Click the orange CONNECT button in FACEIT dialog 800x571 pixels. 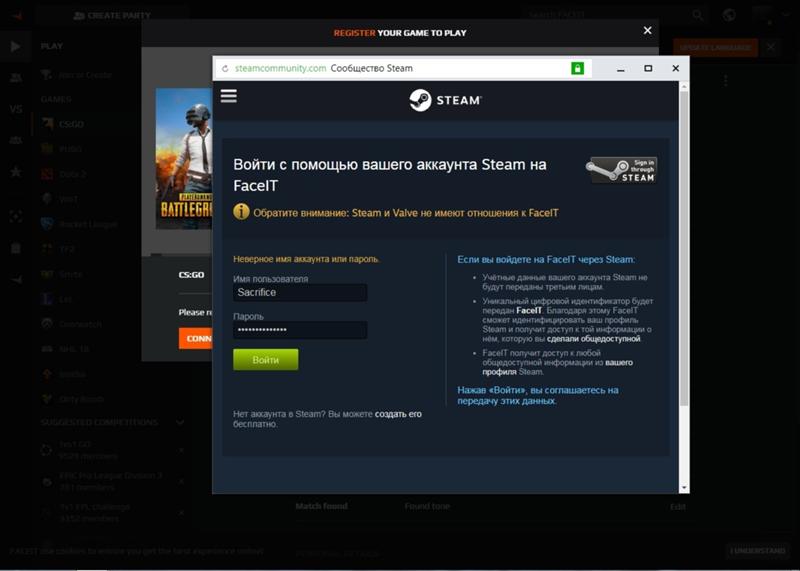click(x=195, y=338)
